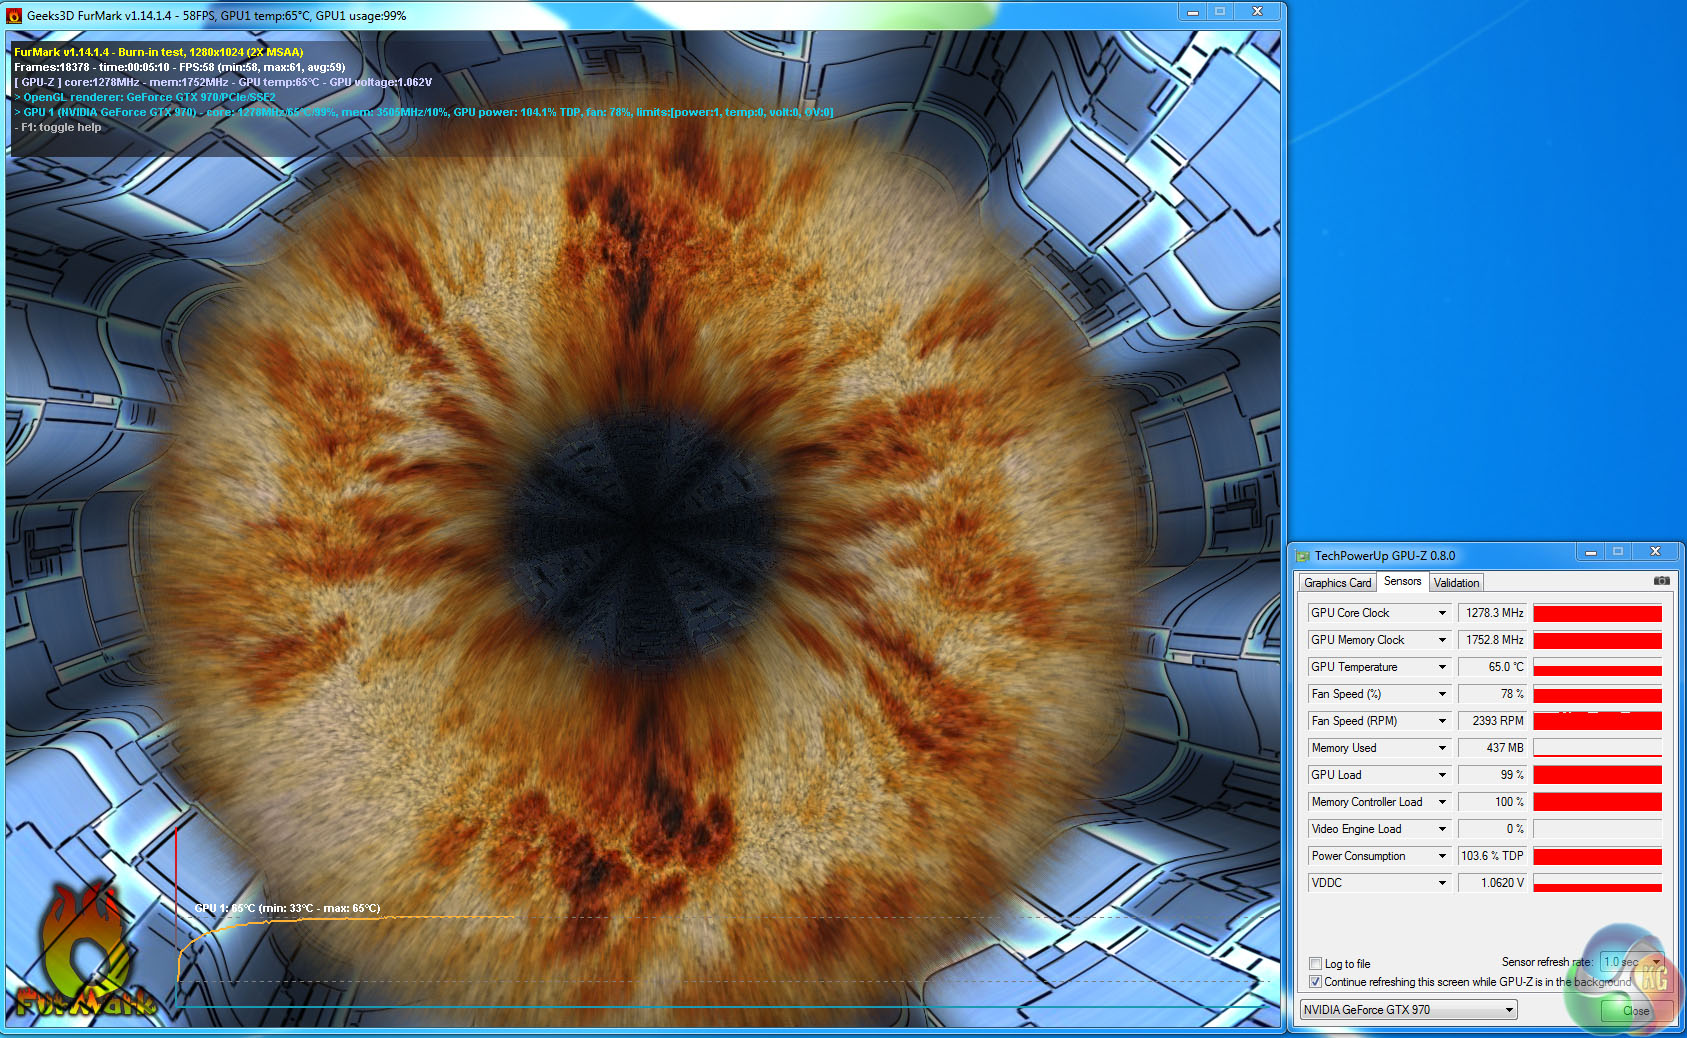
Task: Open the Validation tab
Action: [1456, 583]
